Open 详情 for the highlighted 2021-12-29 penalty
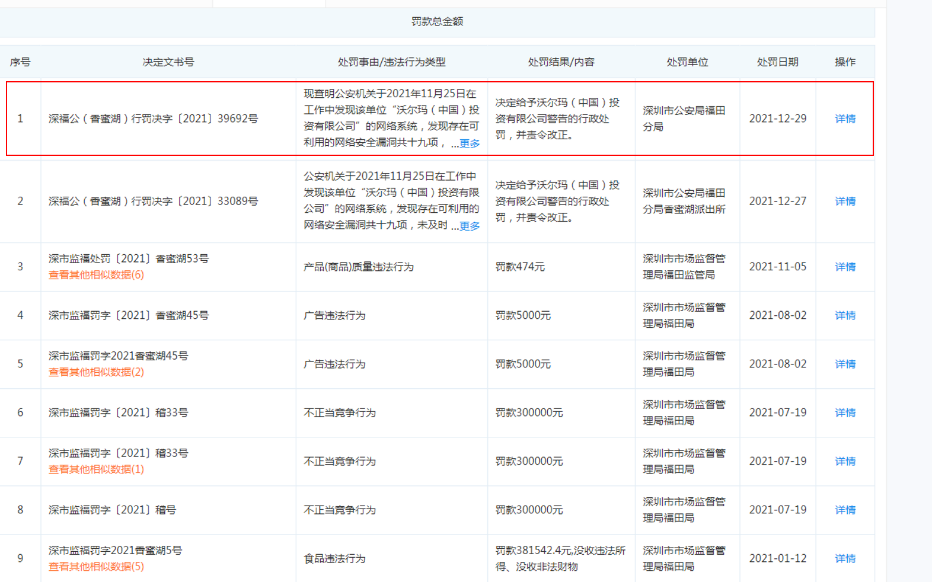This screenshot has height=582, width=932. coord(843,119)
